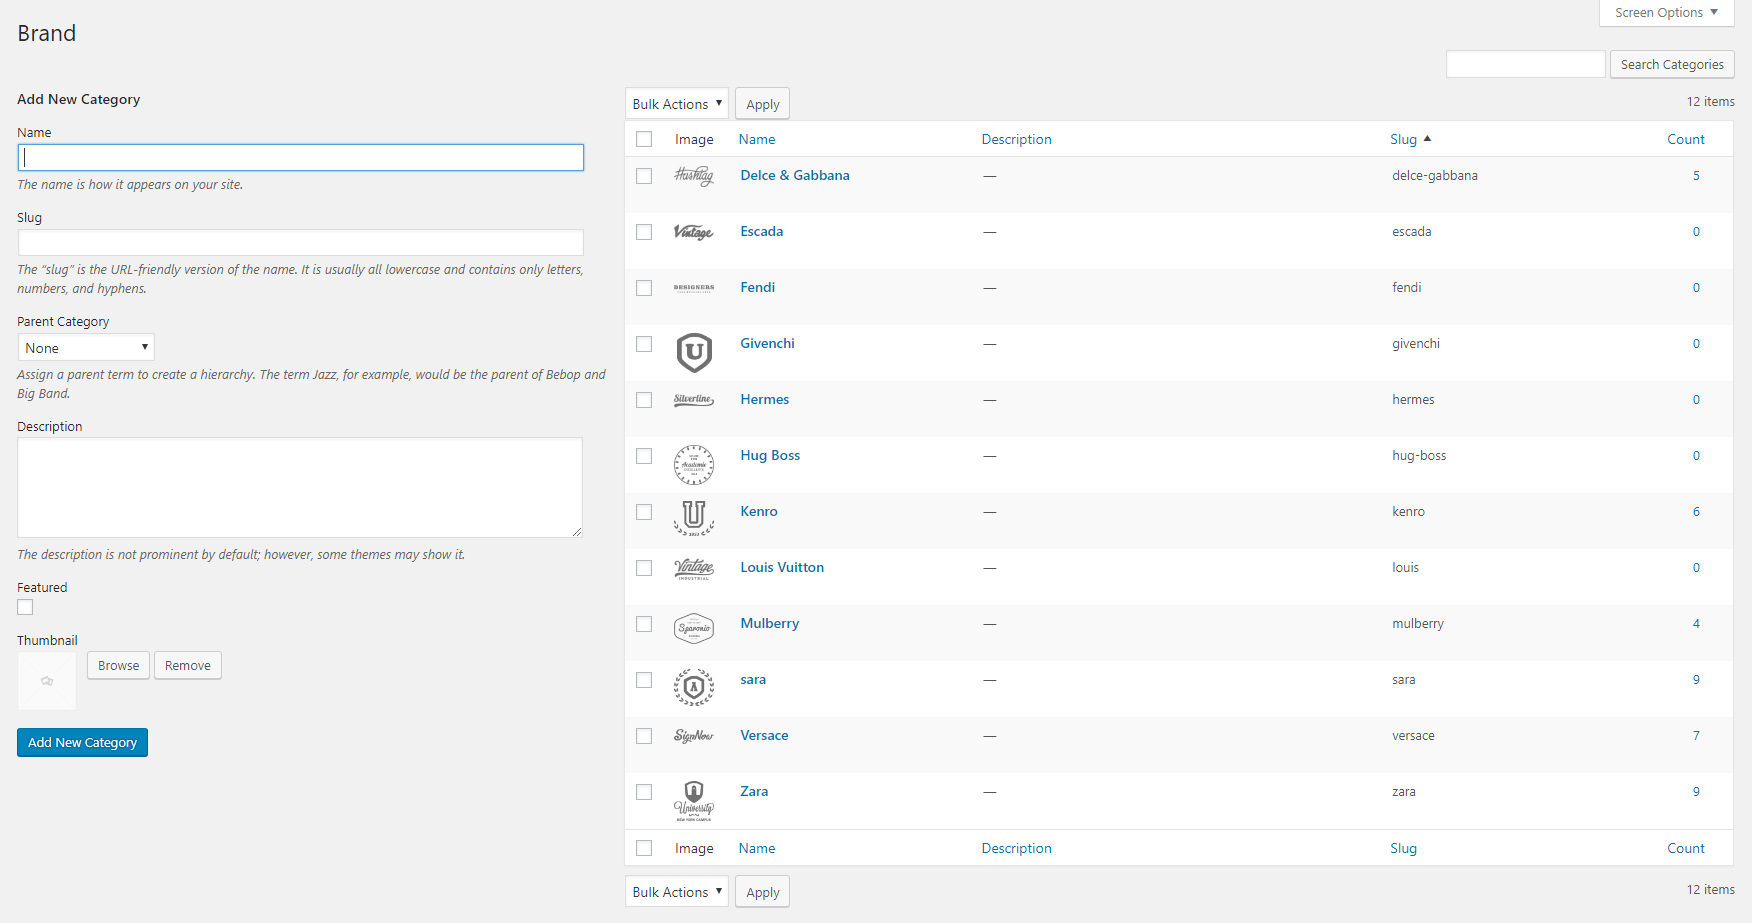Sort by Description column header

(1016, 139)
